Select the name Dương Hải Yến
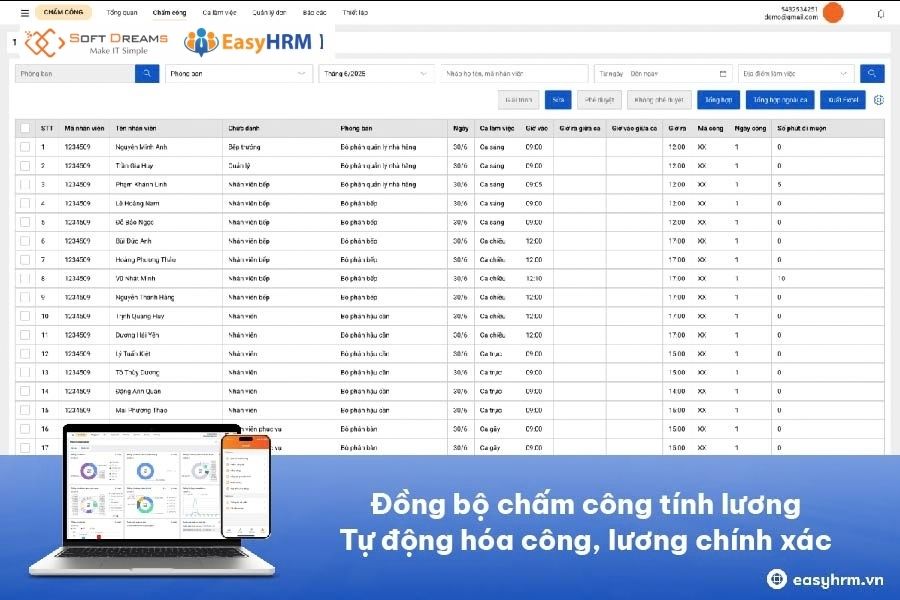 tap(137, 335)
